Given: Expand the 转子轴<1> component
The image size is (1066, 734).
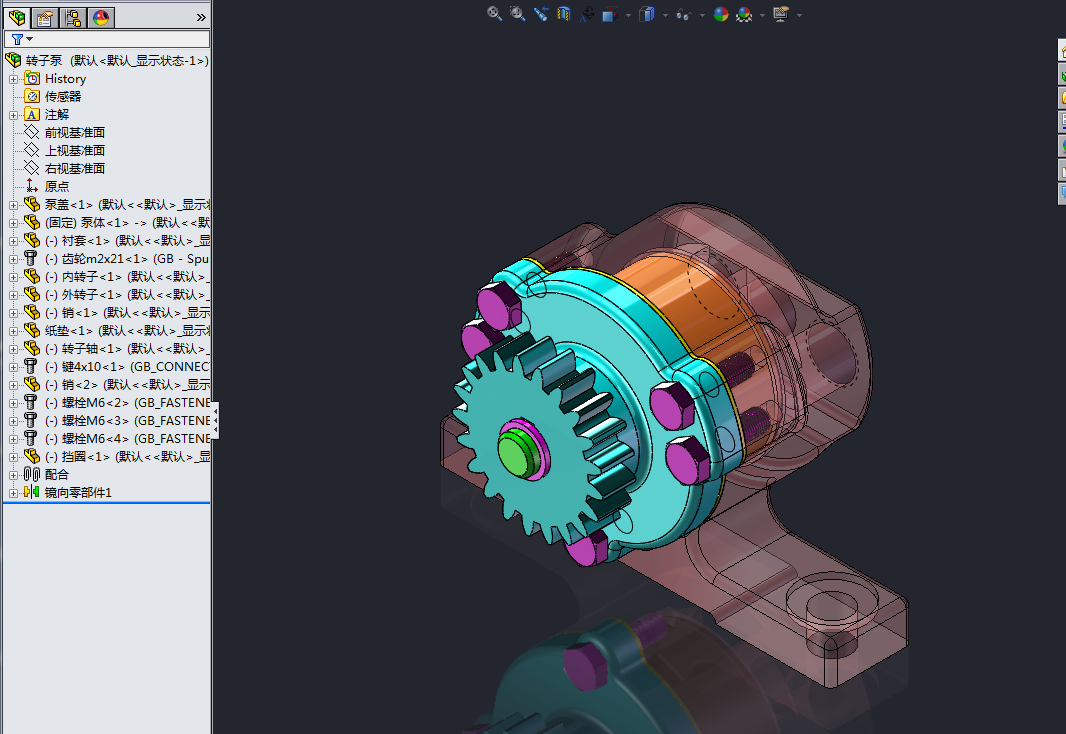Looking at the screenshot, I should point(13,349).
